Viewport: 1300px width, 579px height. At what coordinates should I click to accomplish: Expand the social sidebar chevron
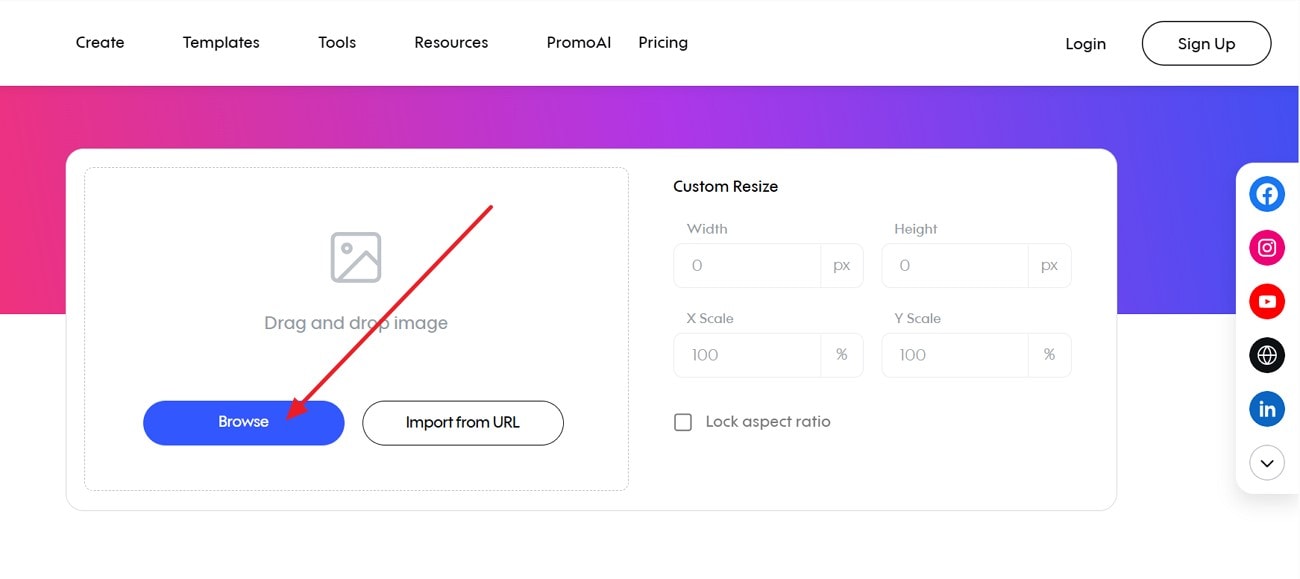(x=1267, y=463)
